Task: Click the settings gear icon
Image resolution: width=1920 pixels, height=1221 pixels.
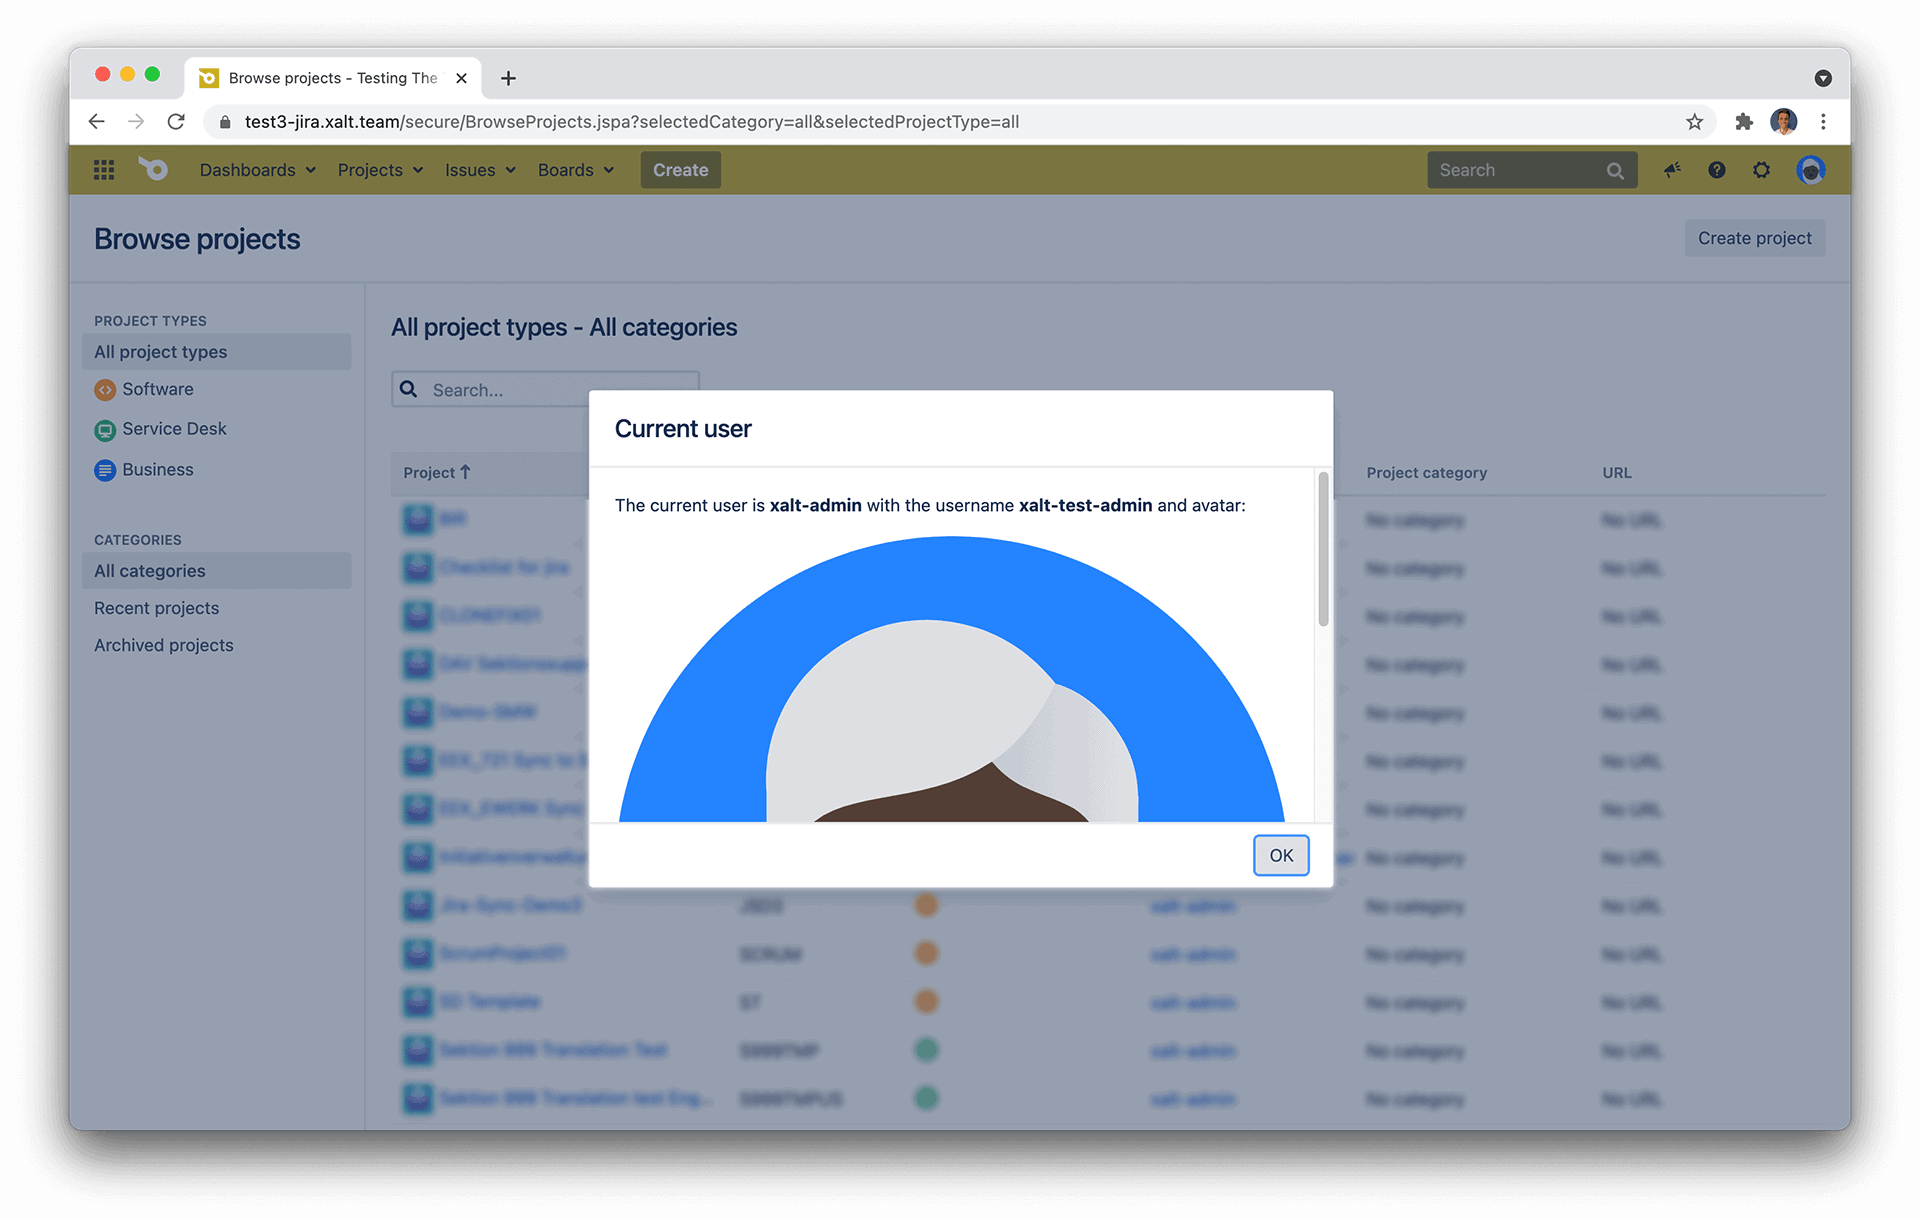Action: point(1762,169)
